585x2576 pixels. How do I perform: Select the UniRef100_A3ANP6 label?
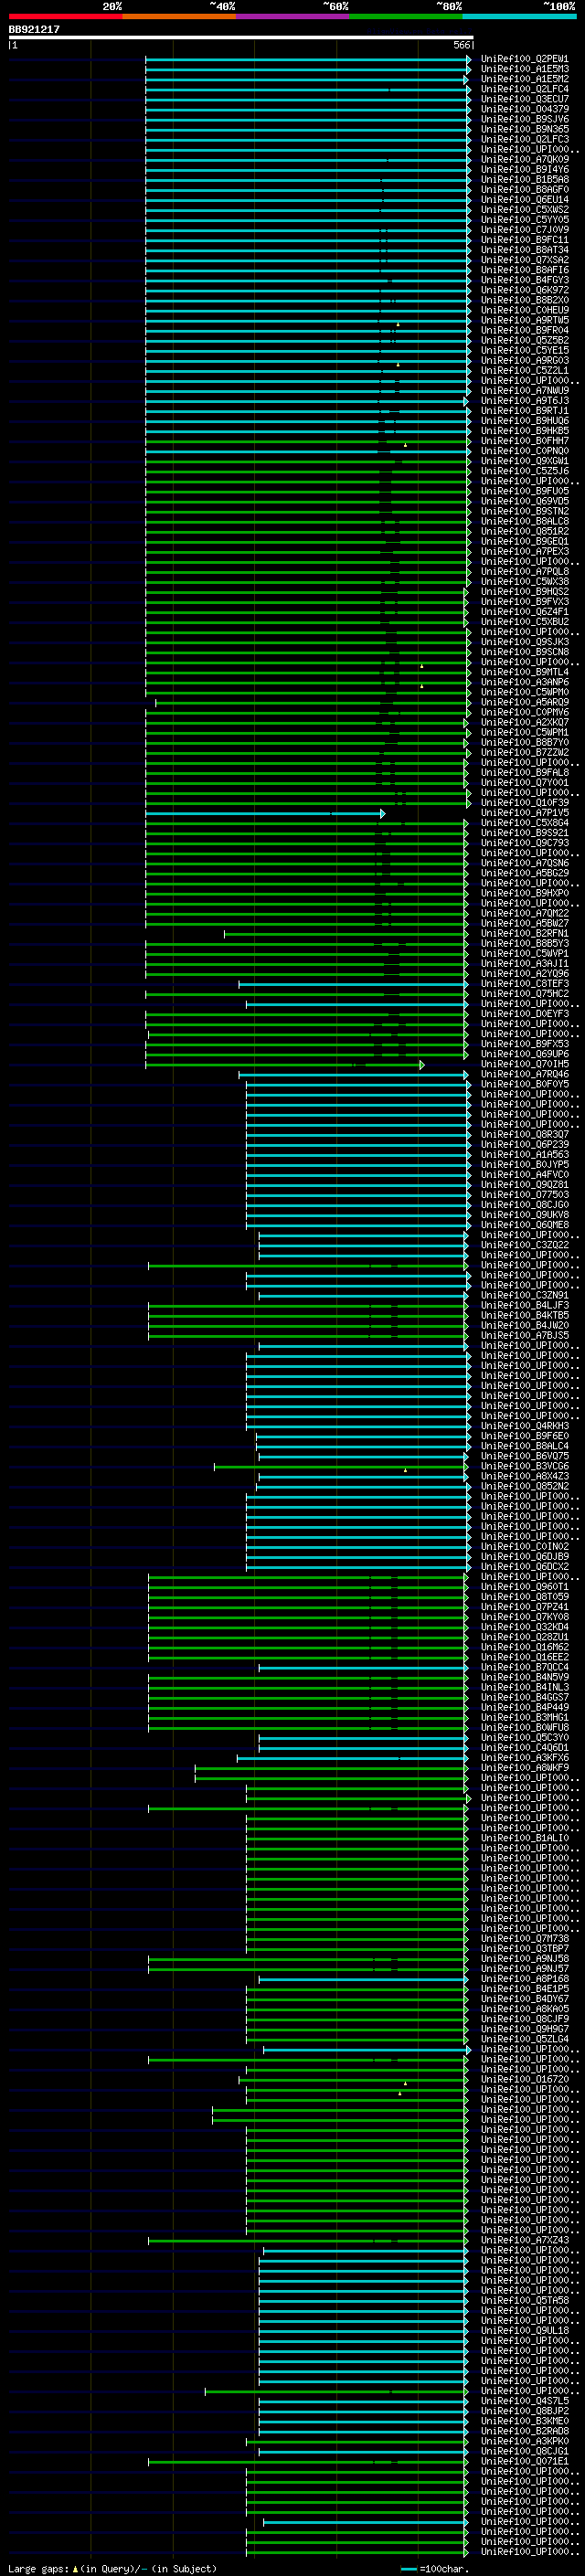pyautogui.click(x=524, y=682)
